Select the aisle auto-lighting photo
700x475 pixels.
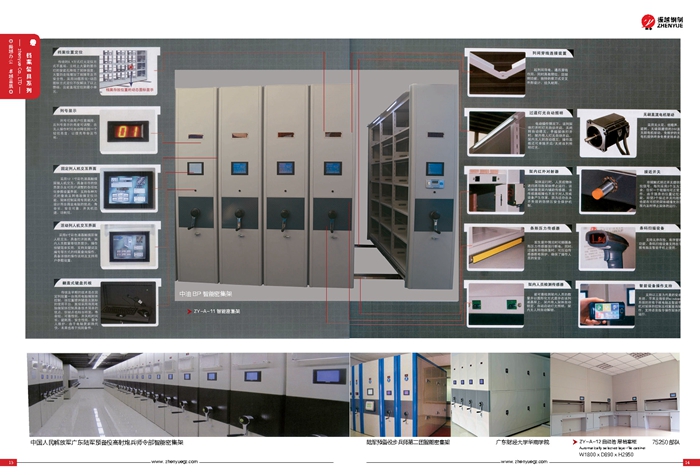pos(496,131)
